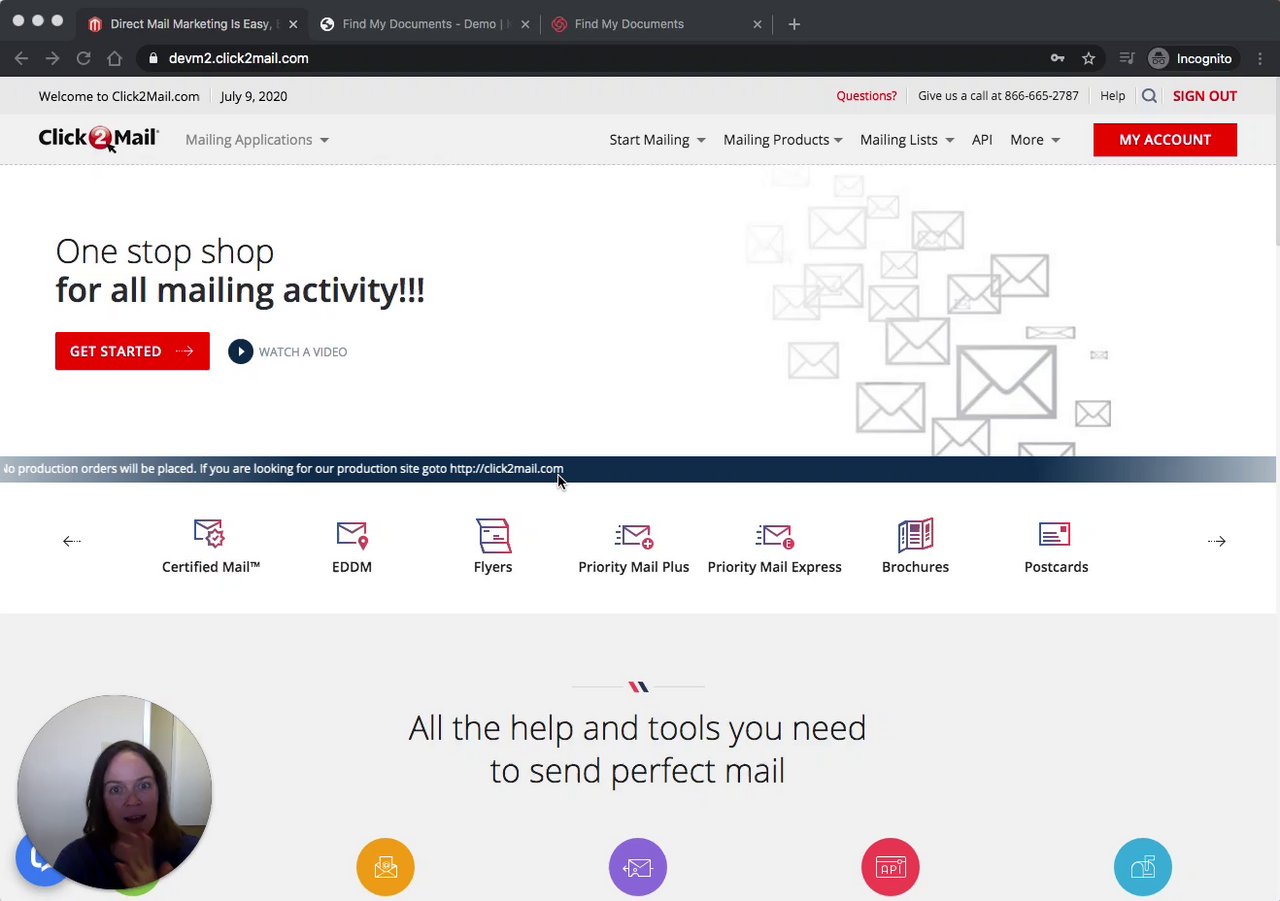Select Priority Mail Express icon
Screen dimensions: 1280x901
(775, 536)
